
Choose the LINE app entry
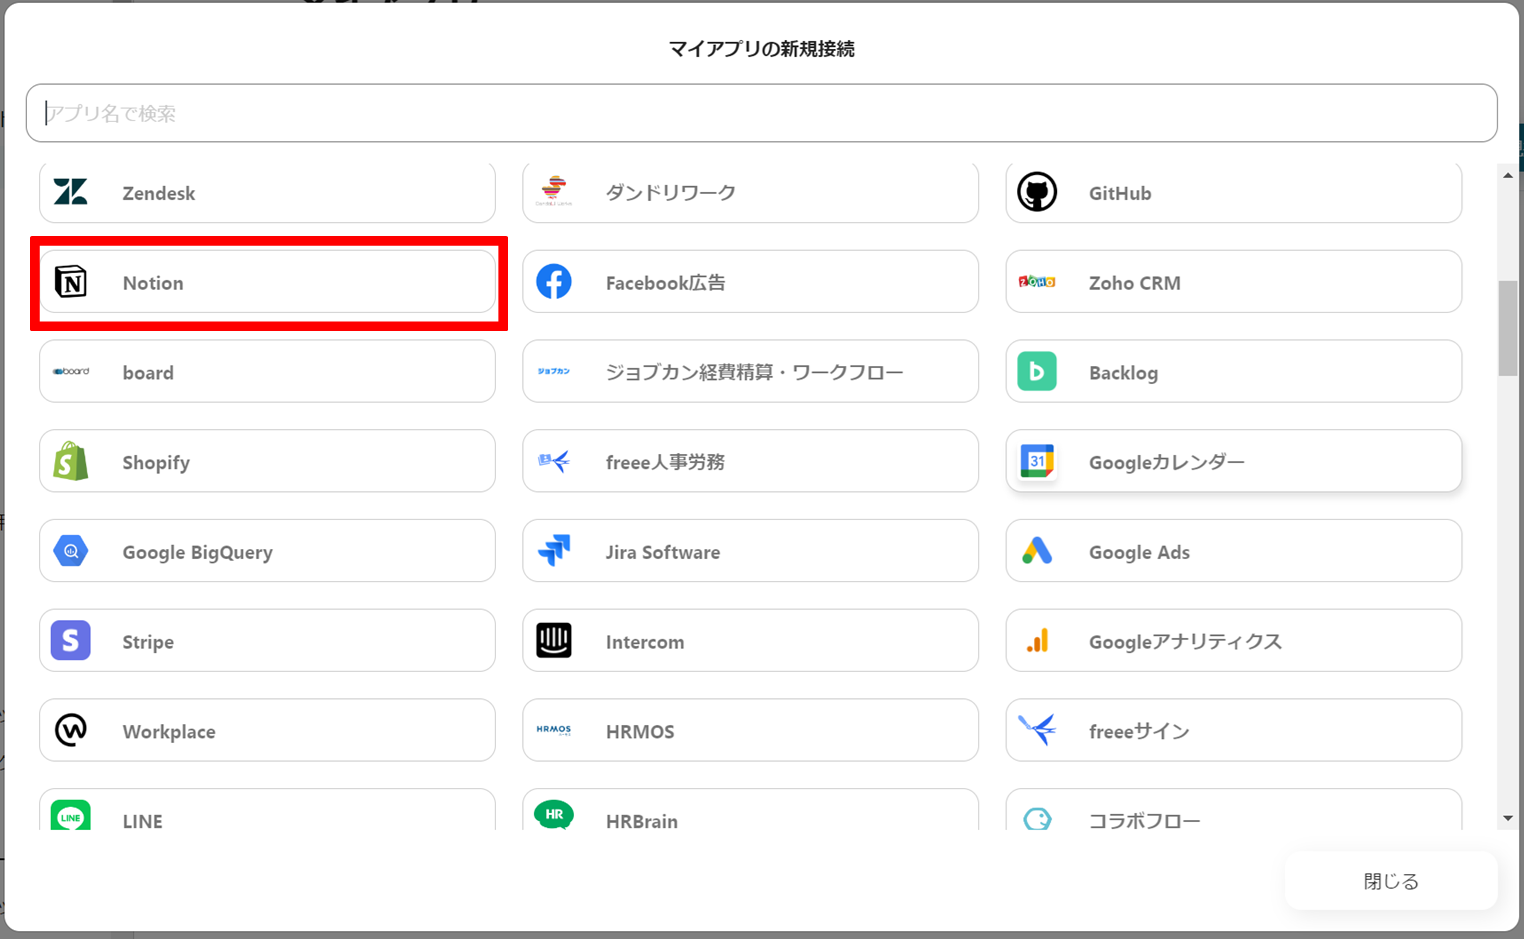tap(267, 810)
